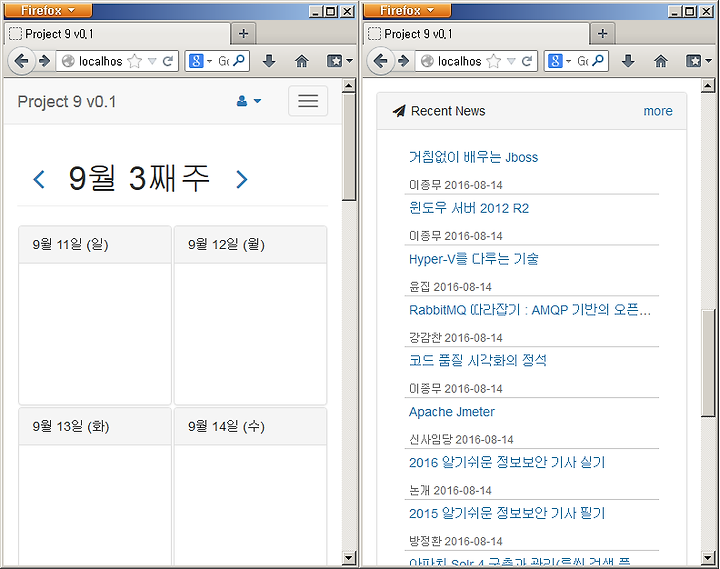The width and height of the screenshot is (720, 569).
Task: Go to home page in left Firefox window
Action: (302, 61)
